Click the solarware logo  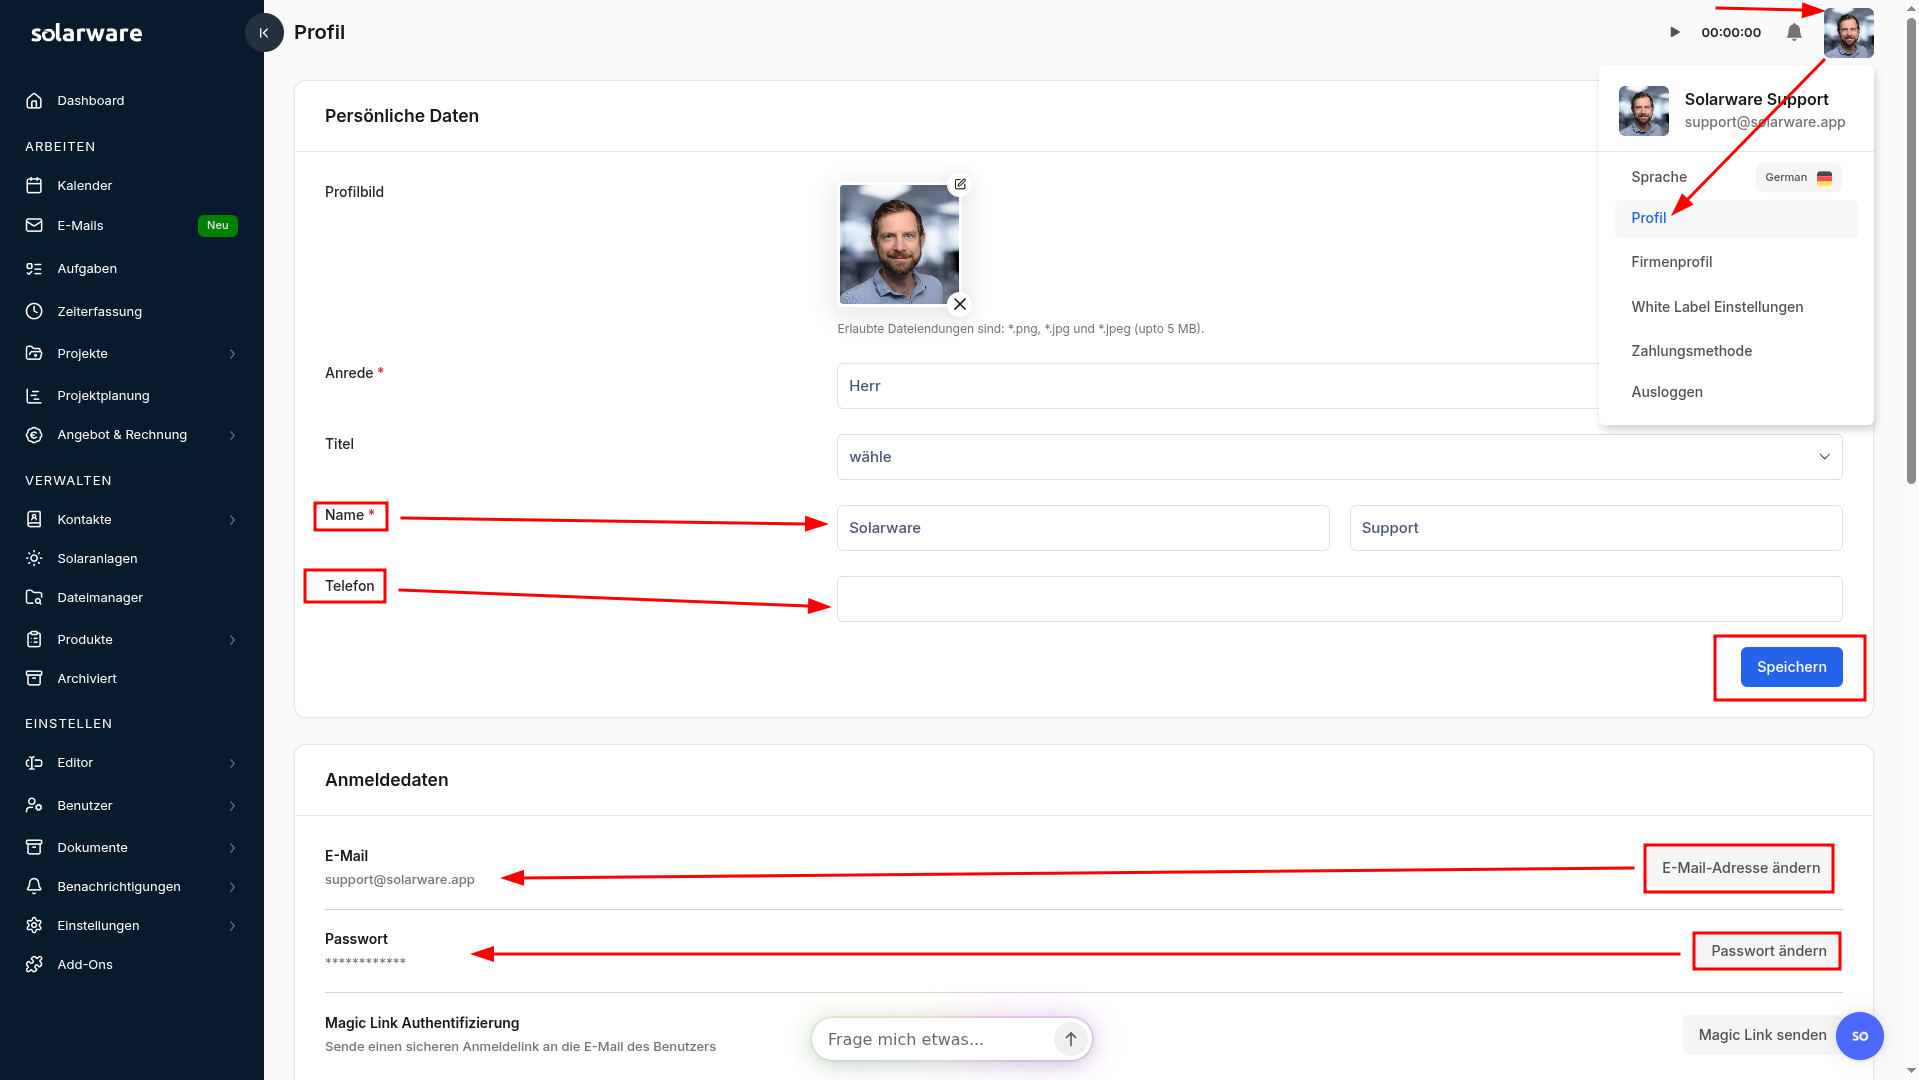tap(86, 33)
